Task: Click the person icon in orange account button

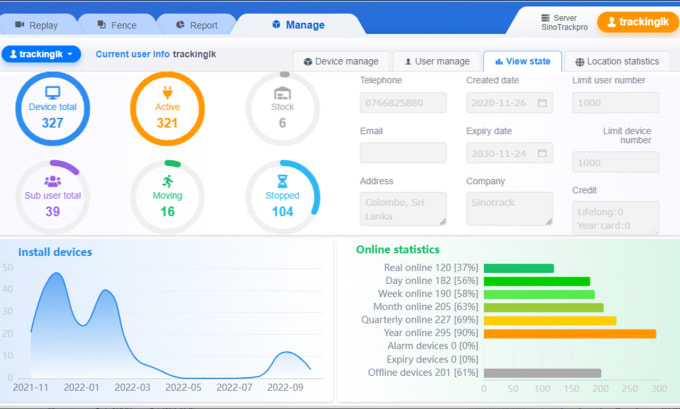Action: coord(611,22)
